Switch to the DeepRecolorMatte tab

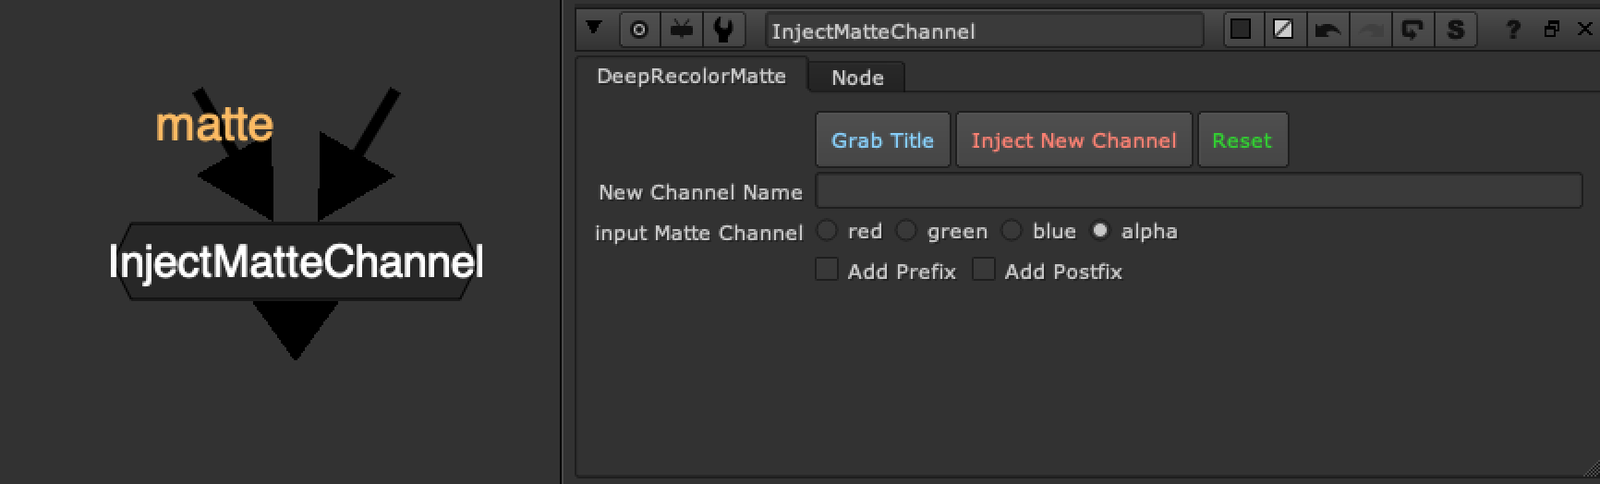pos(691,76)
